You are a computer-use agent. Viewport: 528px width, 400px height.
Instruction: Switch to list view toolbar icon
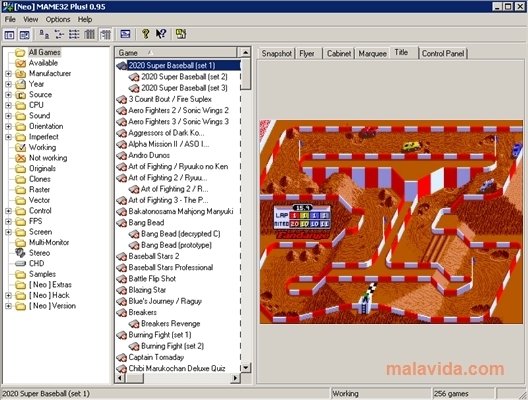click(74, 34)
